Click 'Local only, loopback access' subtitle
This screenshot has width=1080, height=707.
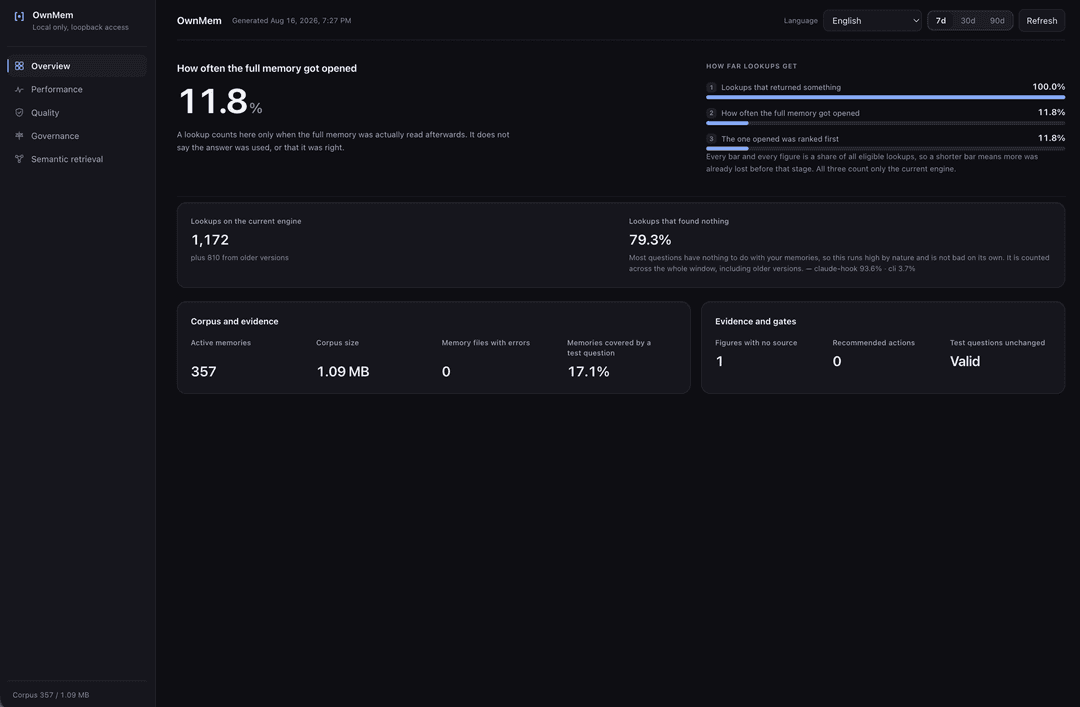pos(81,28)
